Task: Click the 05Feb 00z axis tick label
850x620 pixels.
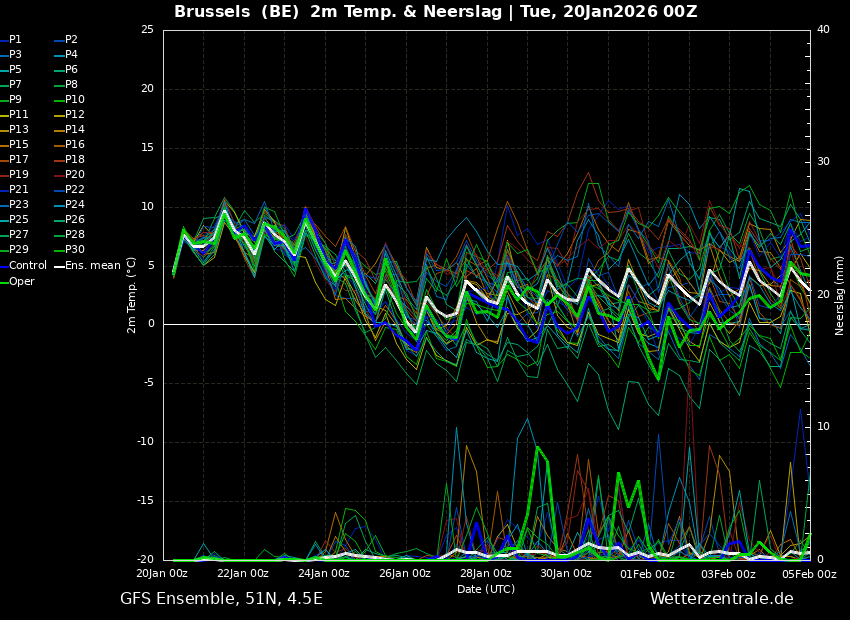Action: pyautogui.click(x=810, y=573)
